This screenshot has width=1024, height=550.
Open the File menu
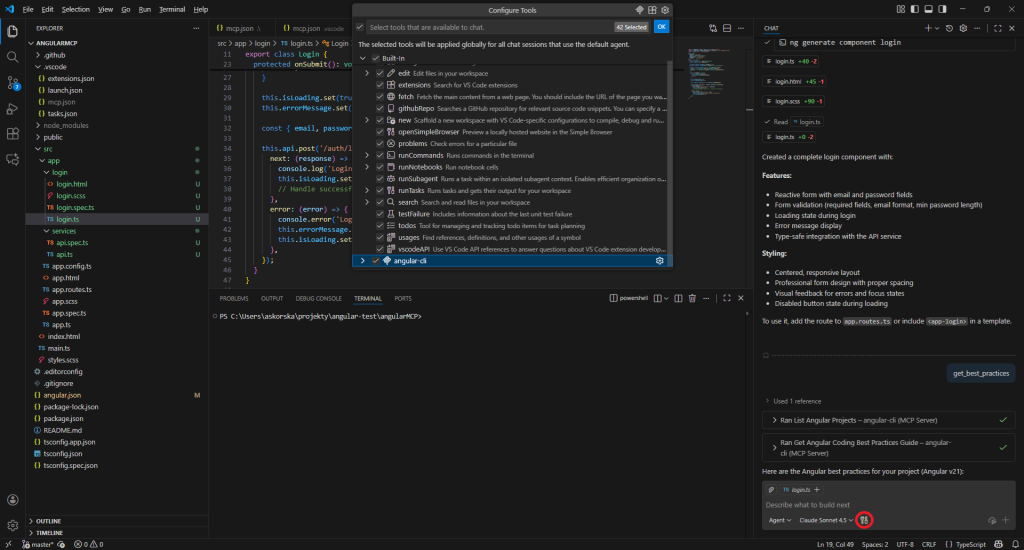coord(27,9)
